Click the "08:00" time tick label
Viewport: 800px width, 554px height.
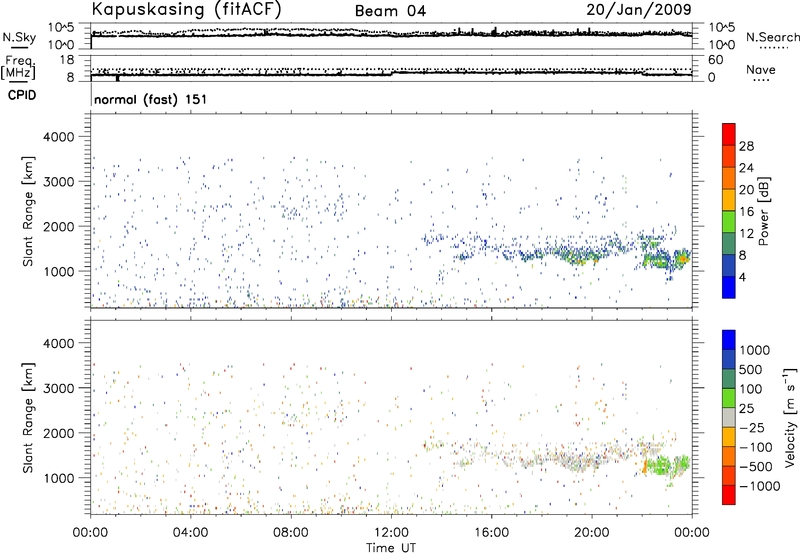coord(290,533)
